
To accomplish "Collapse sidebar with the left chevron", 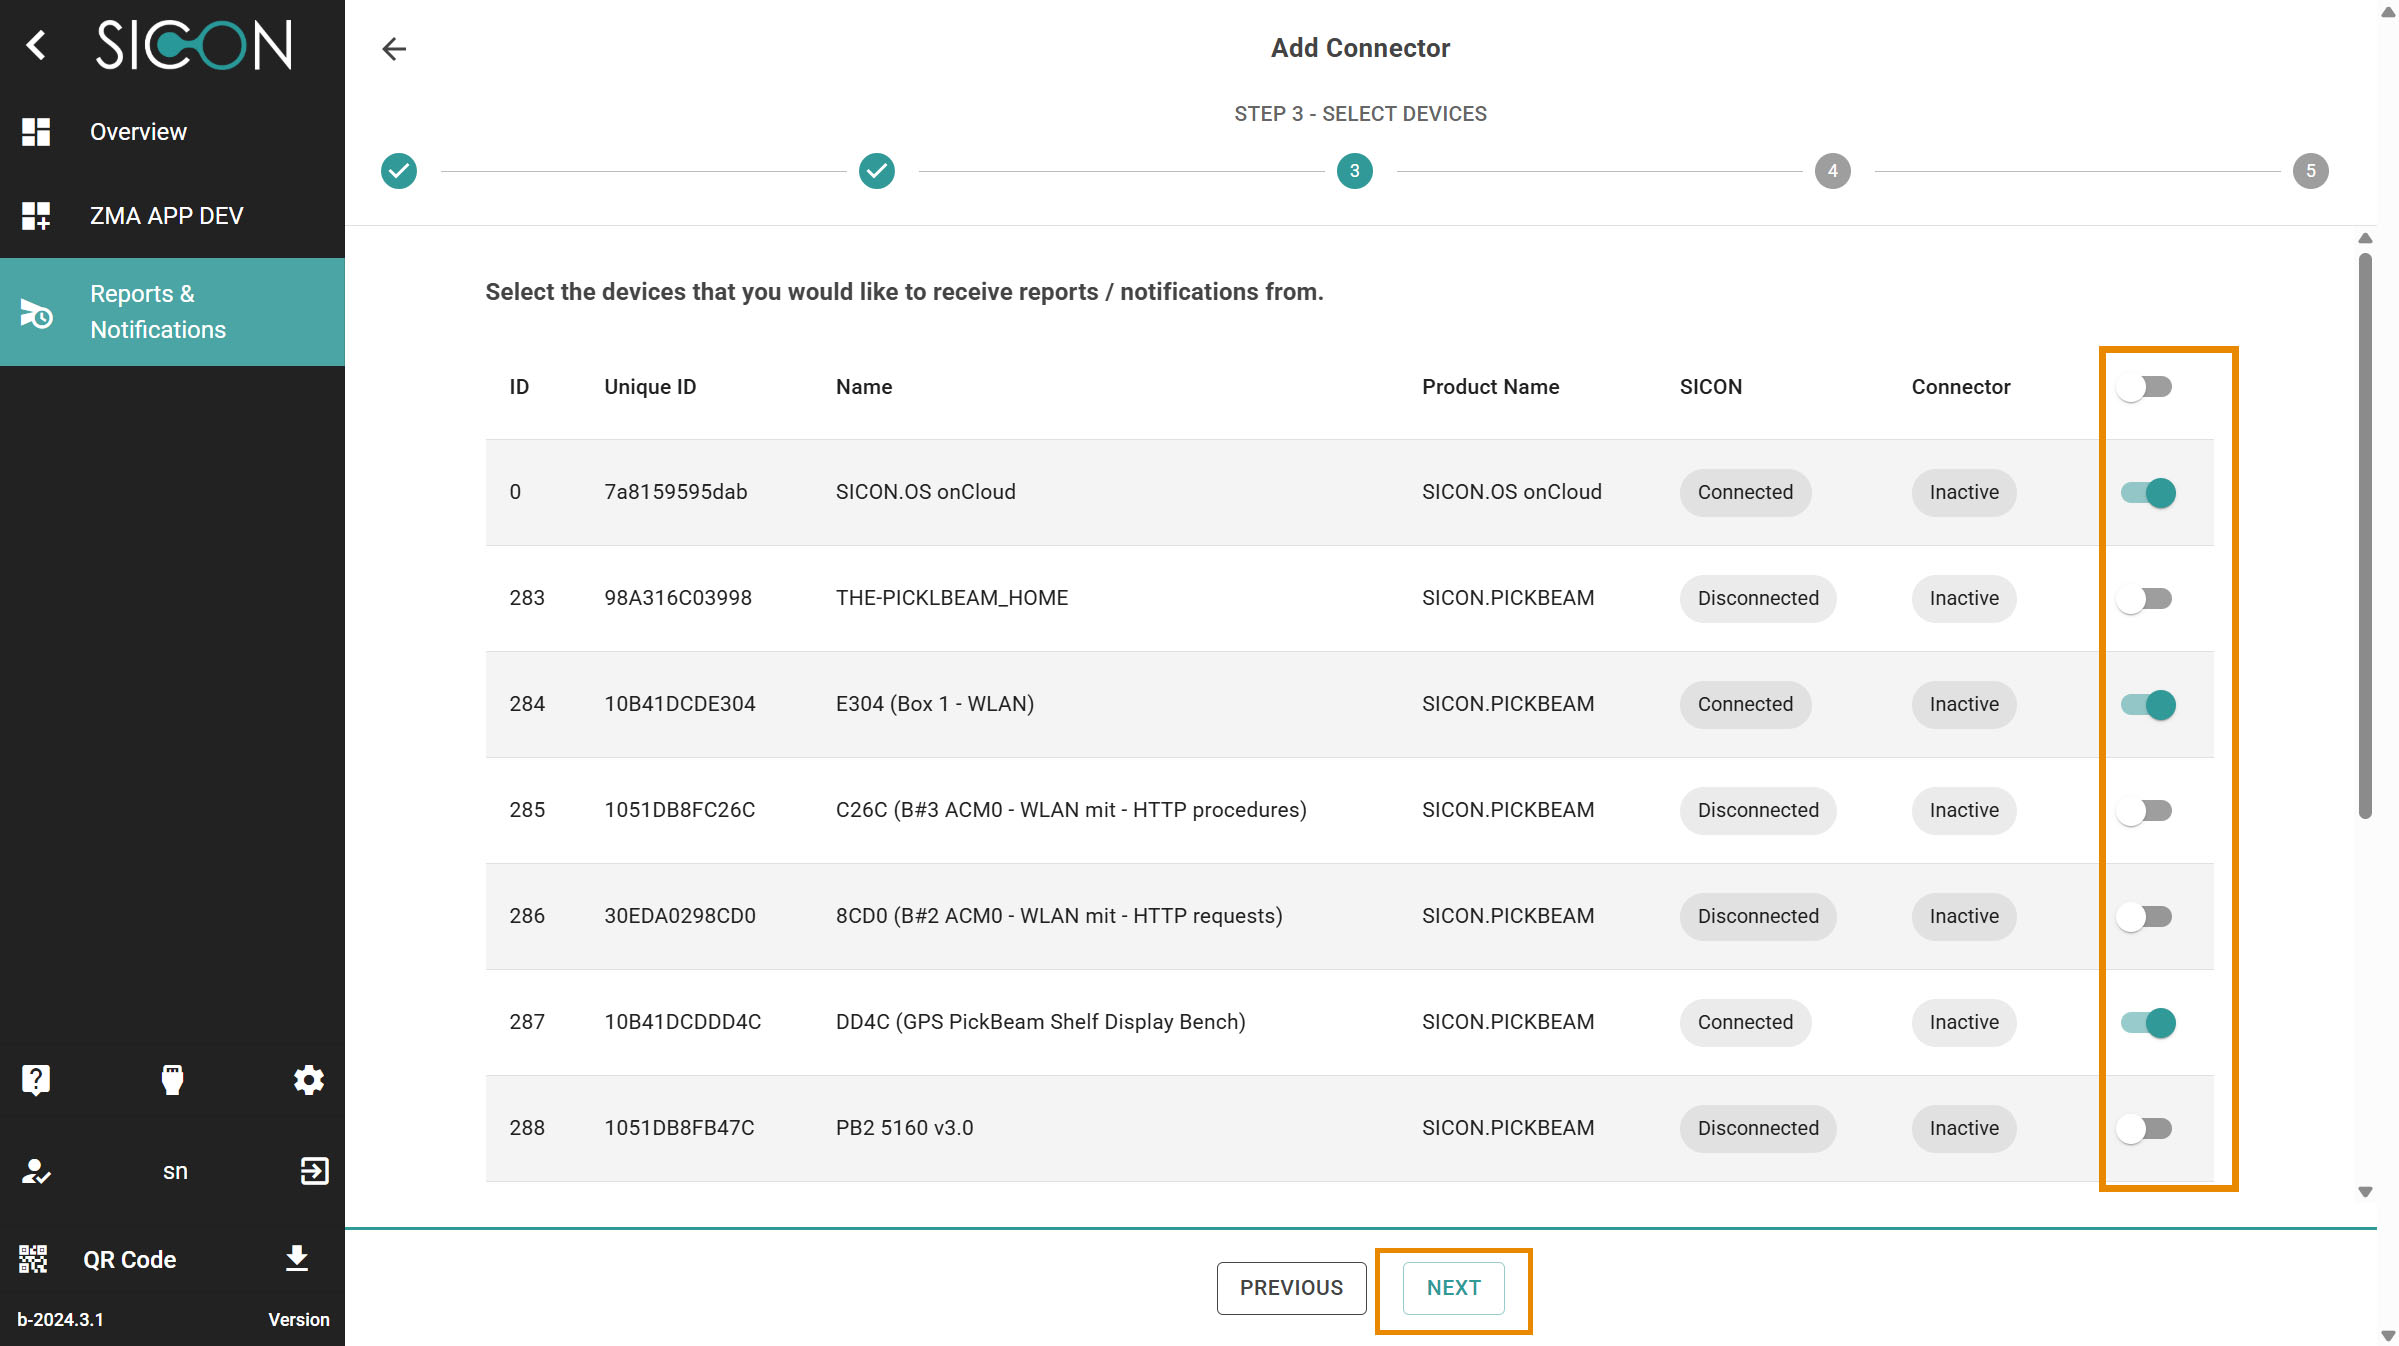I will click(36, 45).
